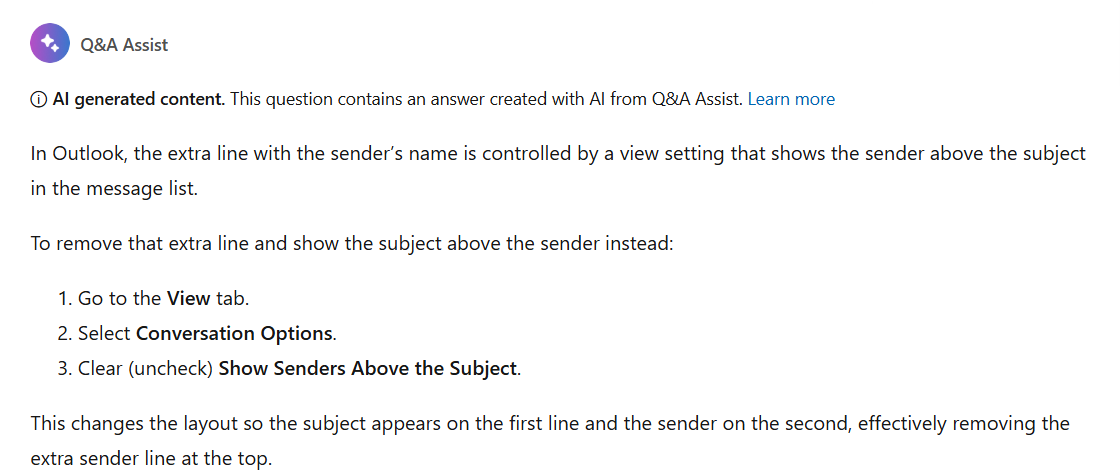This screenshot has height=473, width=1120.
Task: Click the paragraph starting "In Outlook, the extra line"
Action: tap(558, 171)
